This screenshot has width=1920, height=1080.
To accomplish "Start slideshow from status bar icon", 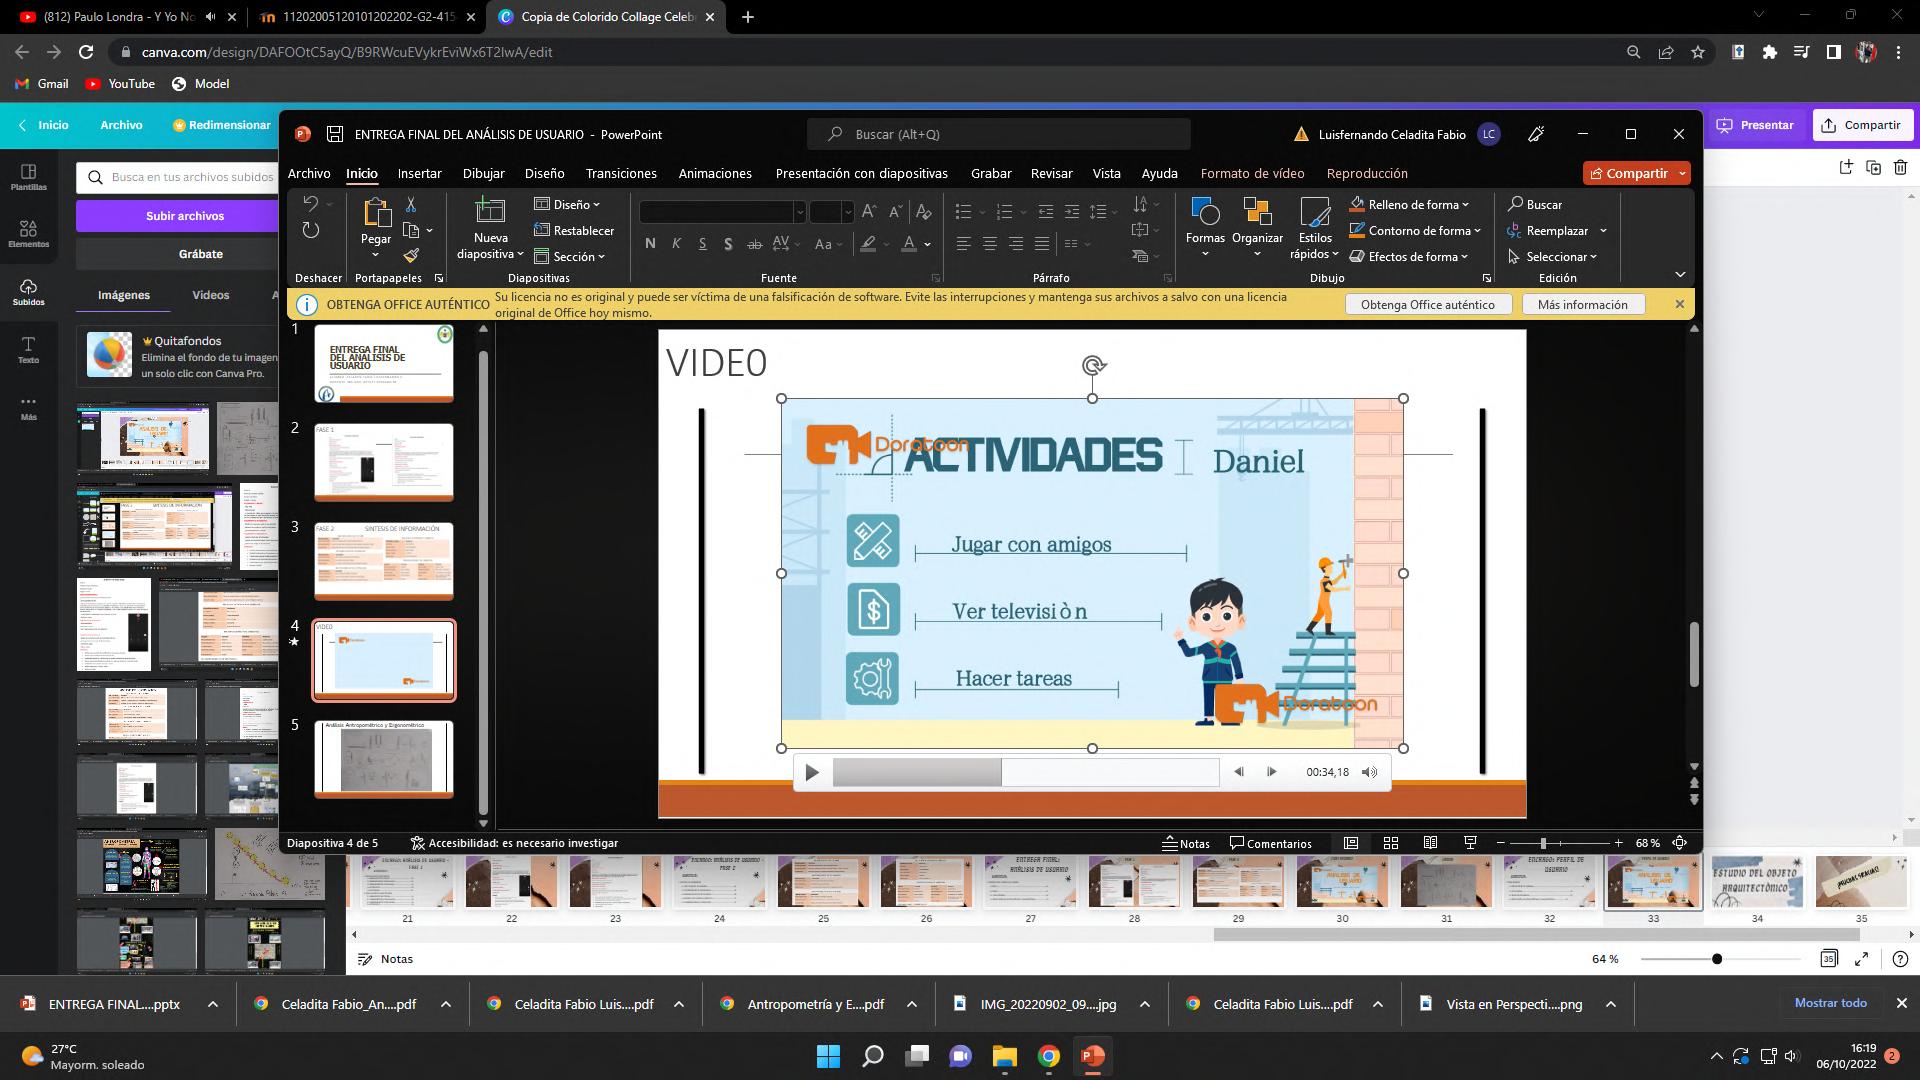I will 1470,843.
